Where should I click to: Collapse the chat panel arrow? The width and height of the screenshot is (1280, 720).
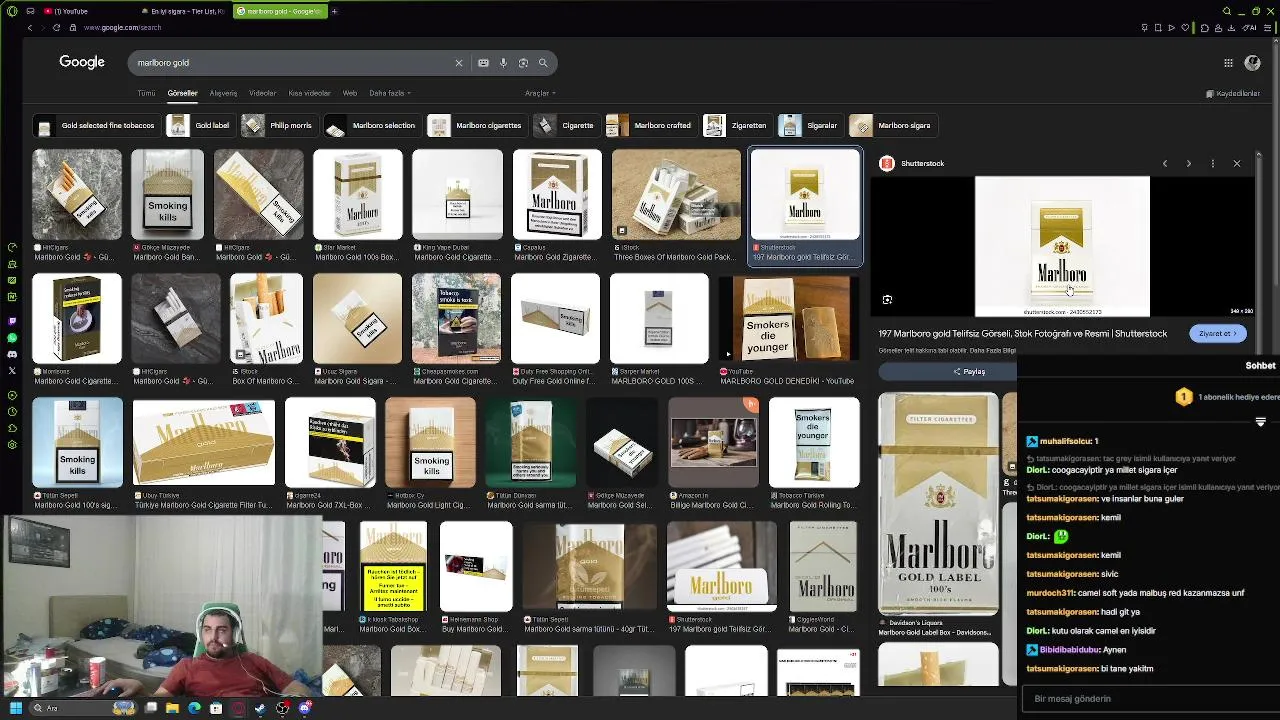[1260, 422]
